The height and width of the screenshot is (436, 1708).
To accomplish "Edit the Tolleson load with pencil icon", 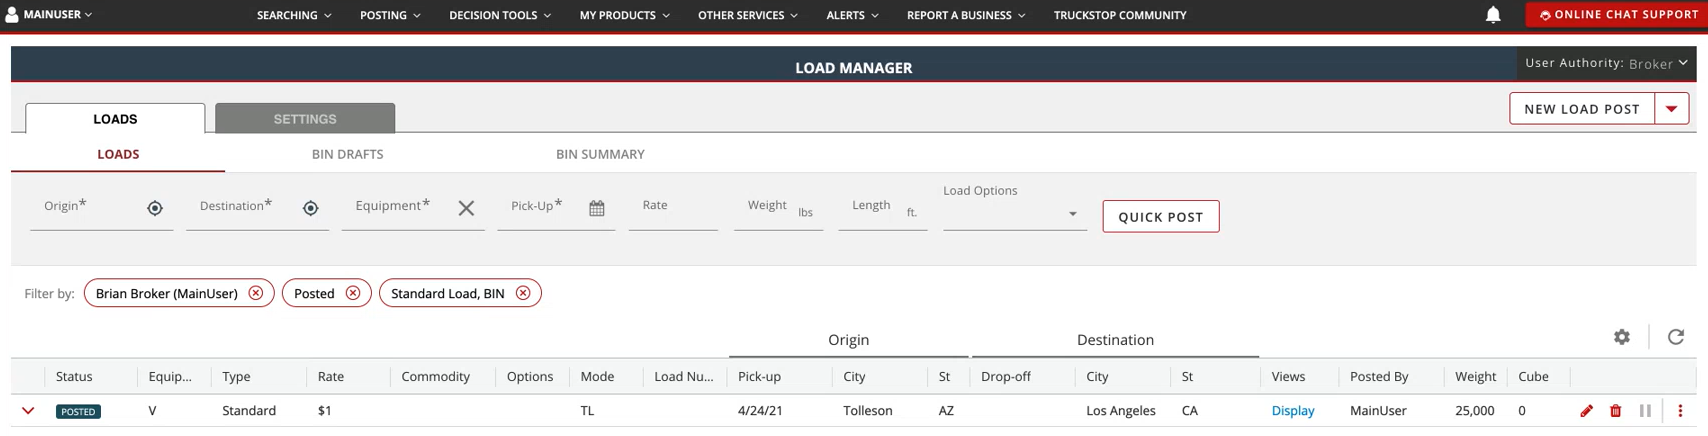I will tap(1586, 411).
